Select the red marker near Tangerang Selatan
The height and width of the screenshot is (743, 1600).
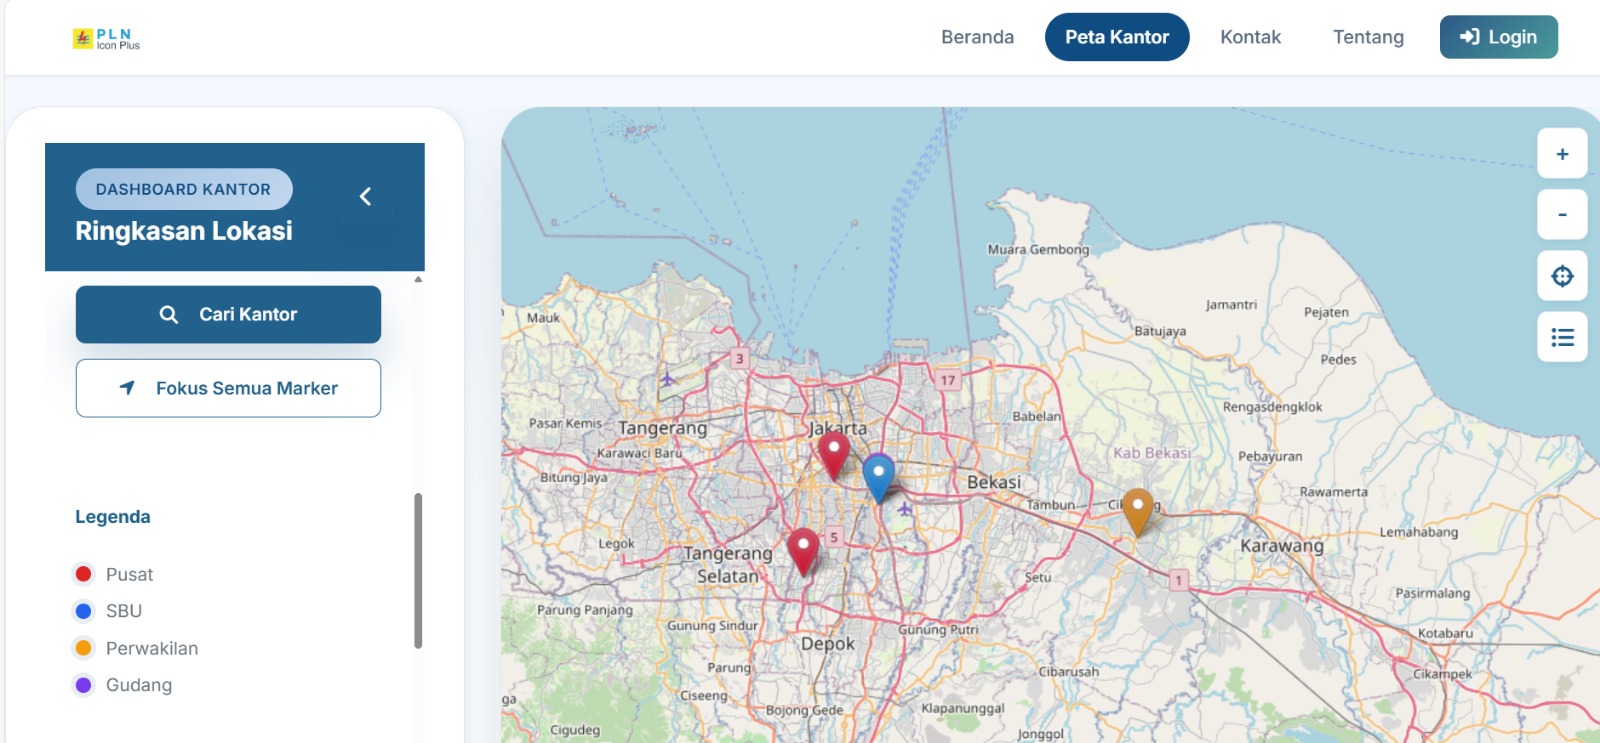[x=803, y=549]
